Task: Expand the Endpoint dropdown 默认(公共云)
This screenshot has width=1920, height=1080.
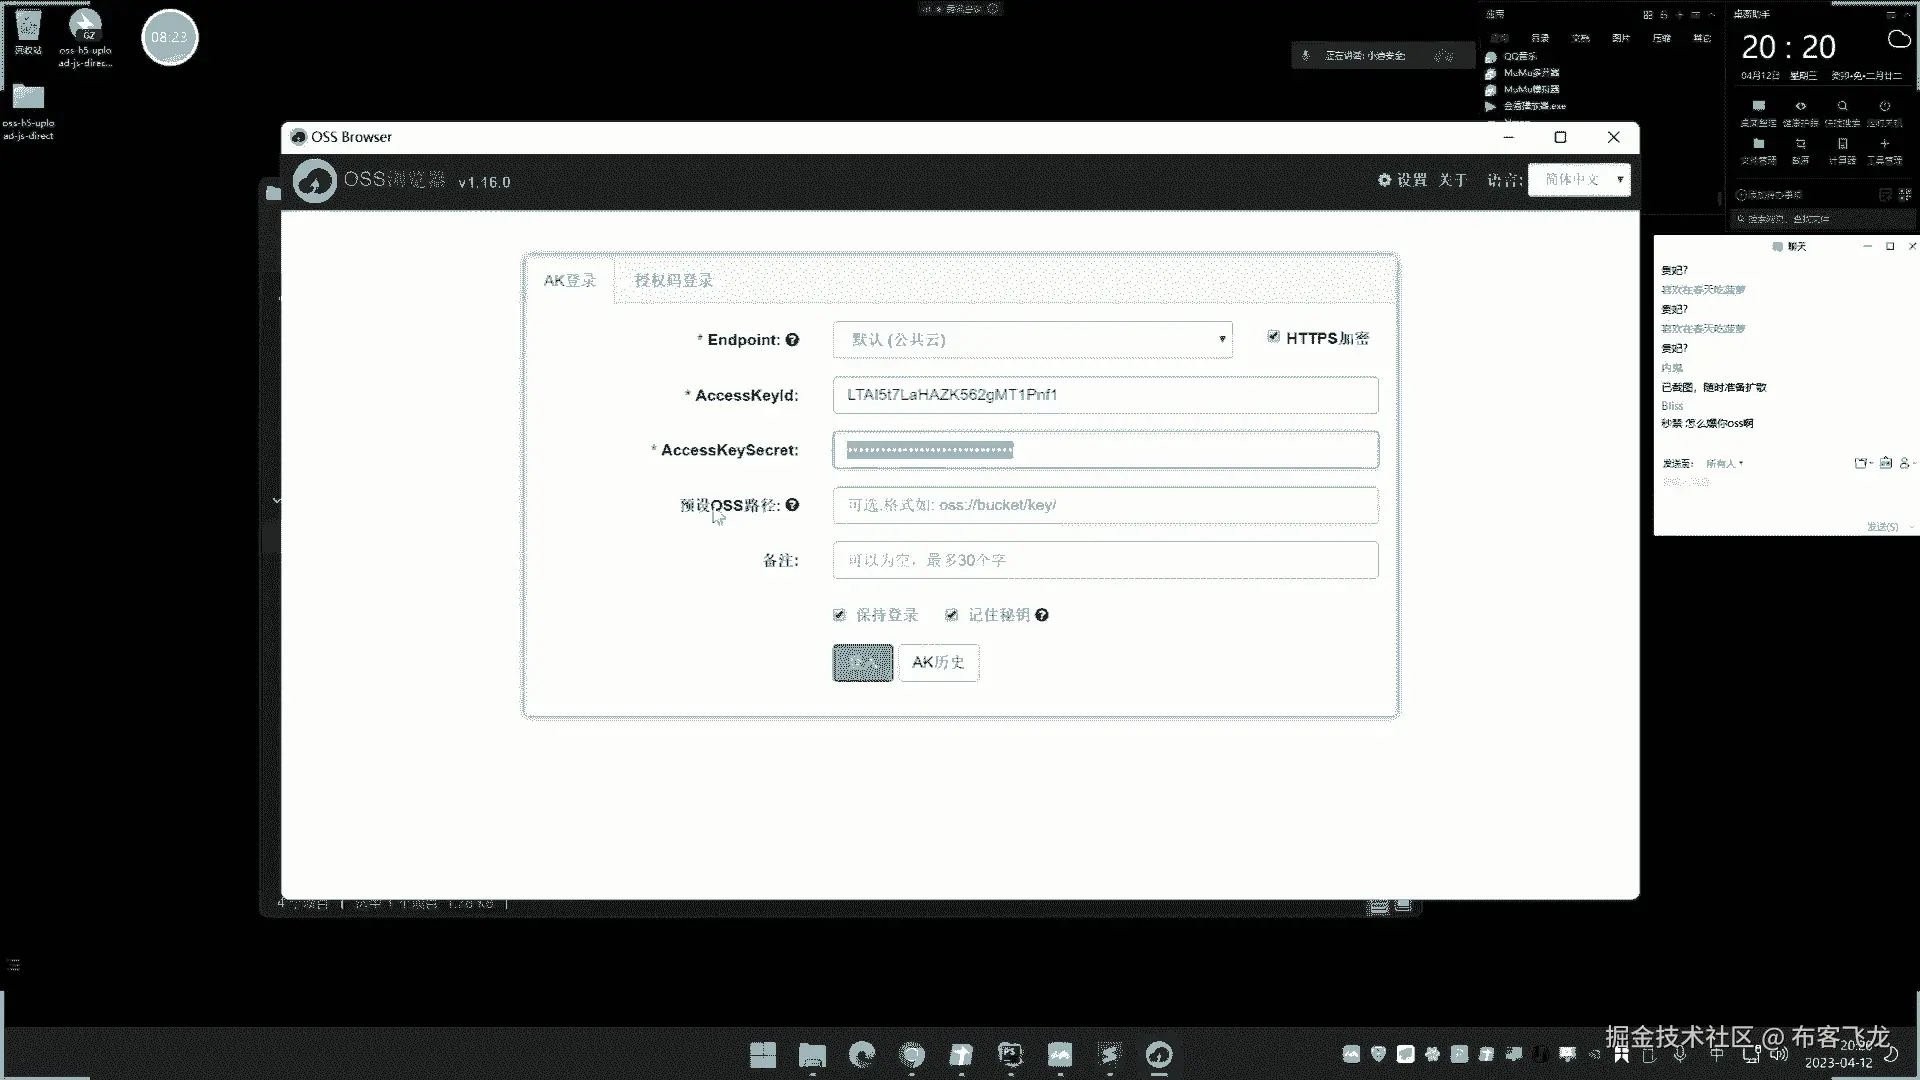Action: (1032, 340)
